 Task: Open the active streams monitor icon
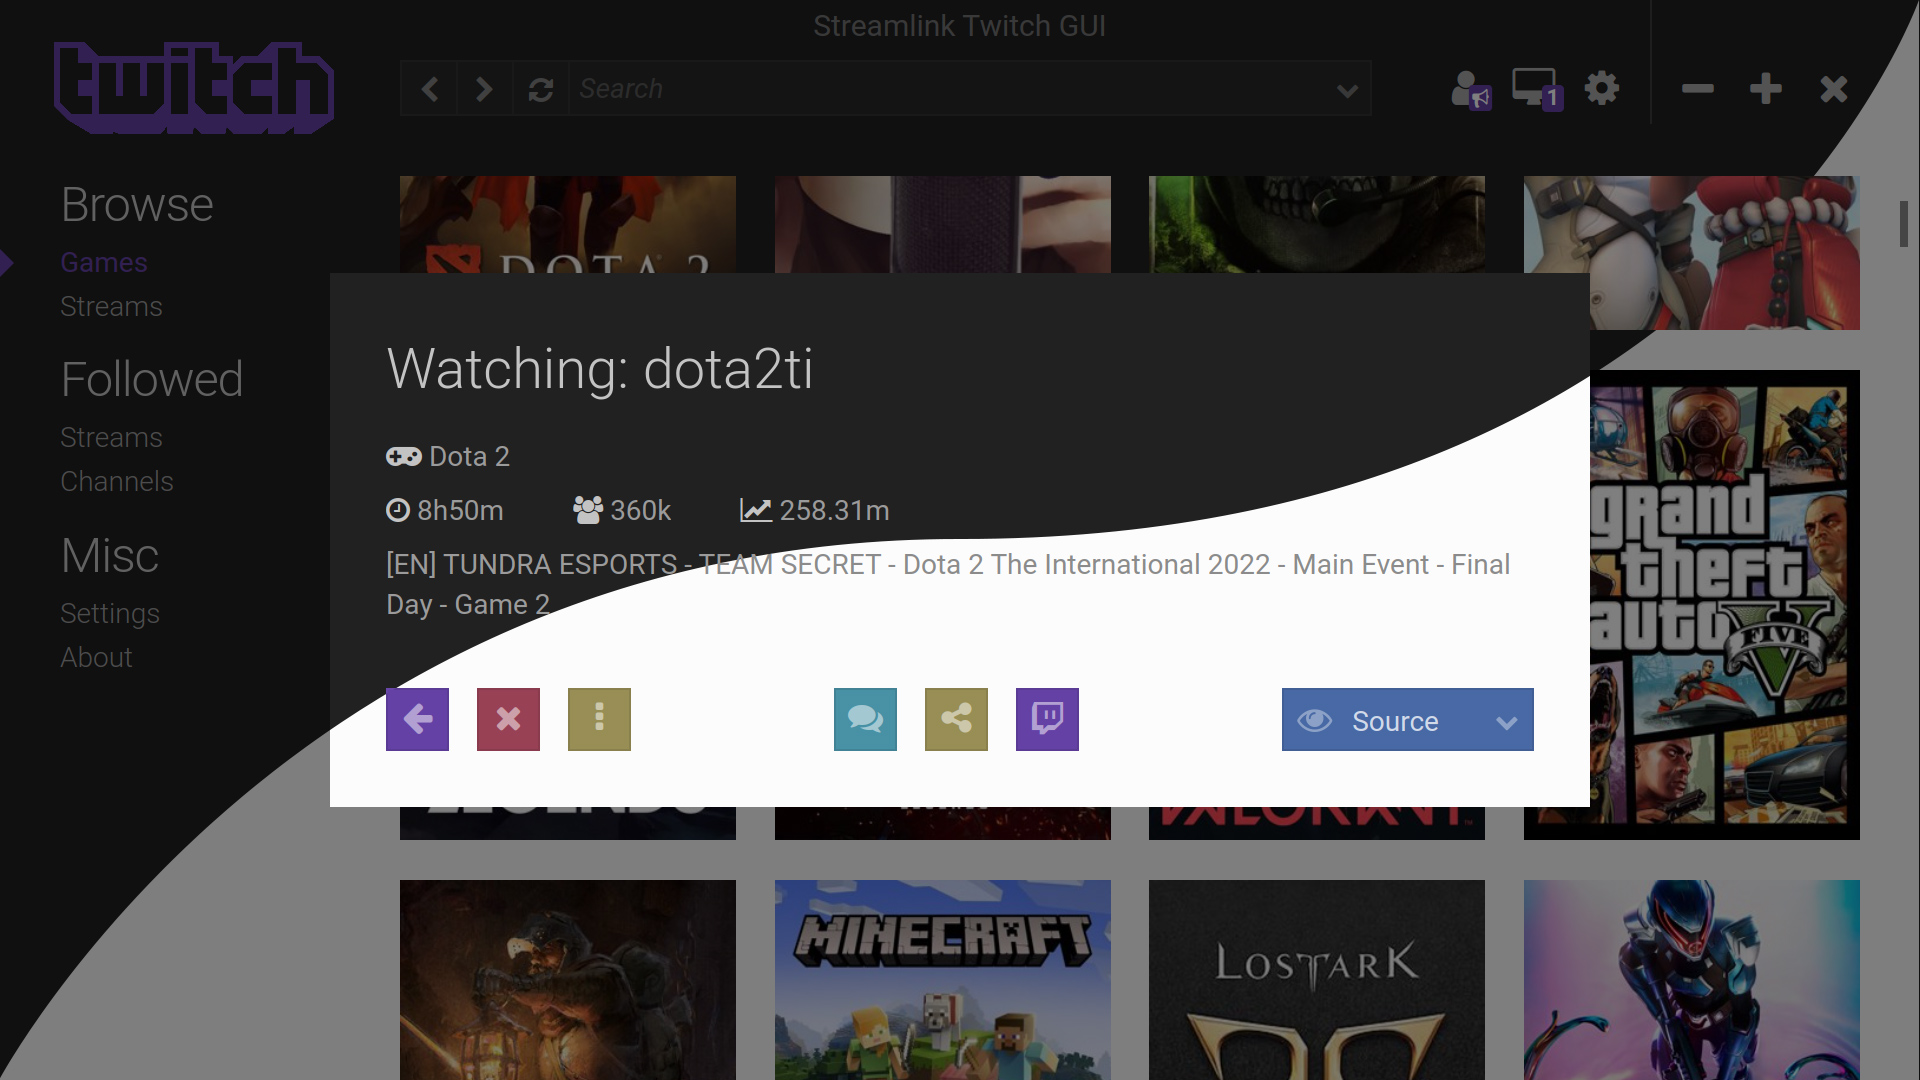click(1537, 89)
